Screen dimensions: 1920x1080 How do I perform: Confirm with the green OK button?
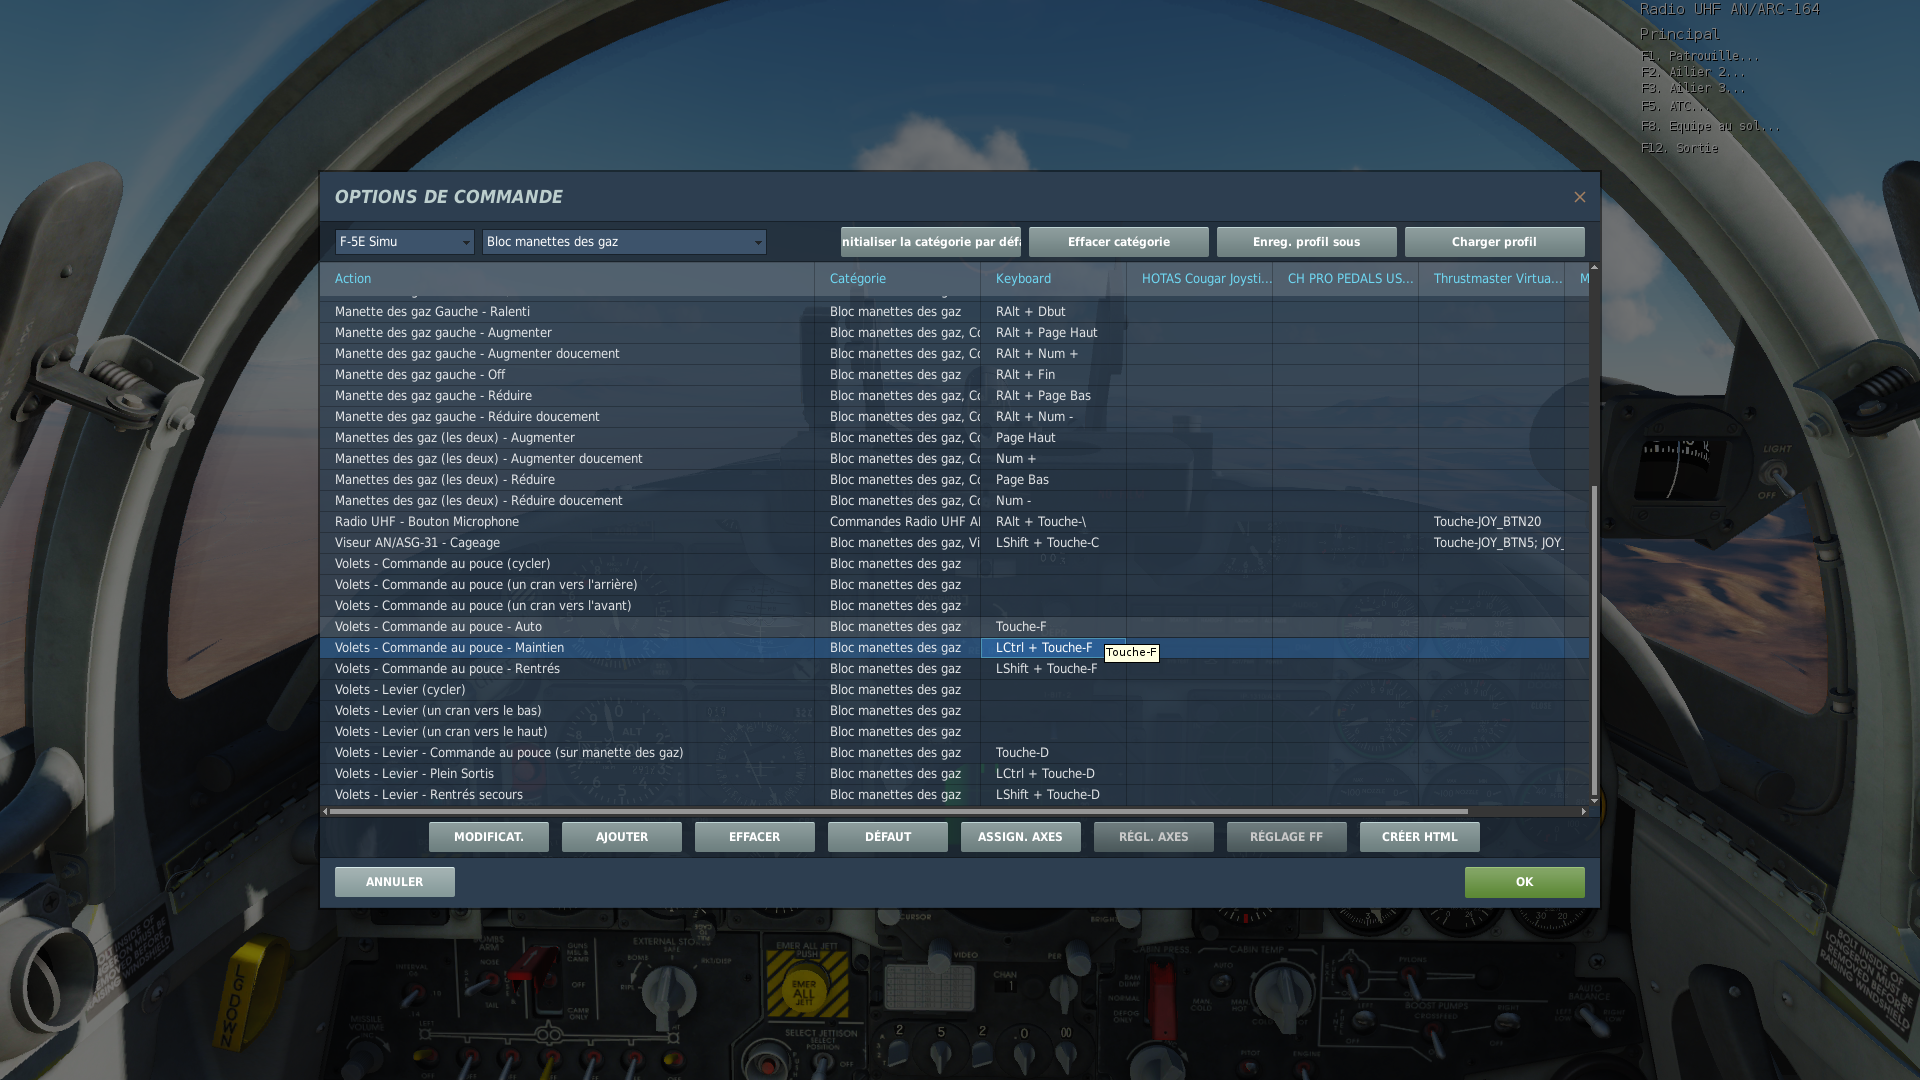point(1524,882)
